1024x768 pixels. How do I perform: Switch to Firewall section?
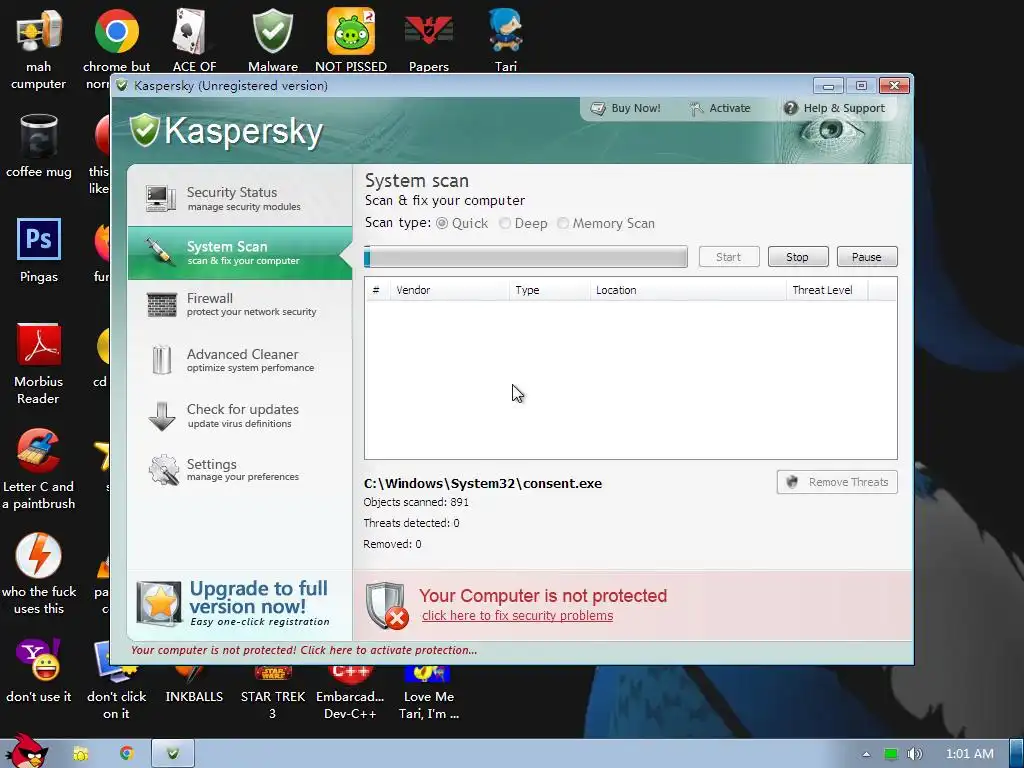[240, 304]
